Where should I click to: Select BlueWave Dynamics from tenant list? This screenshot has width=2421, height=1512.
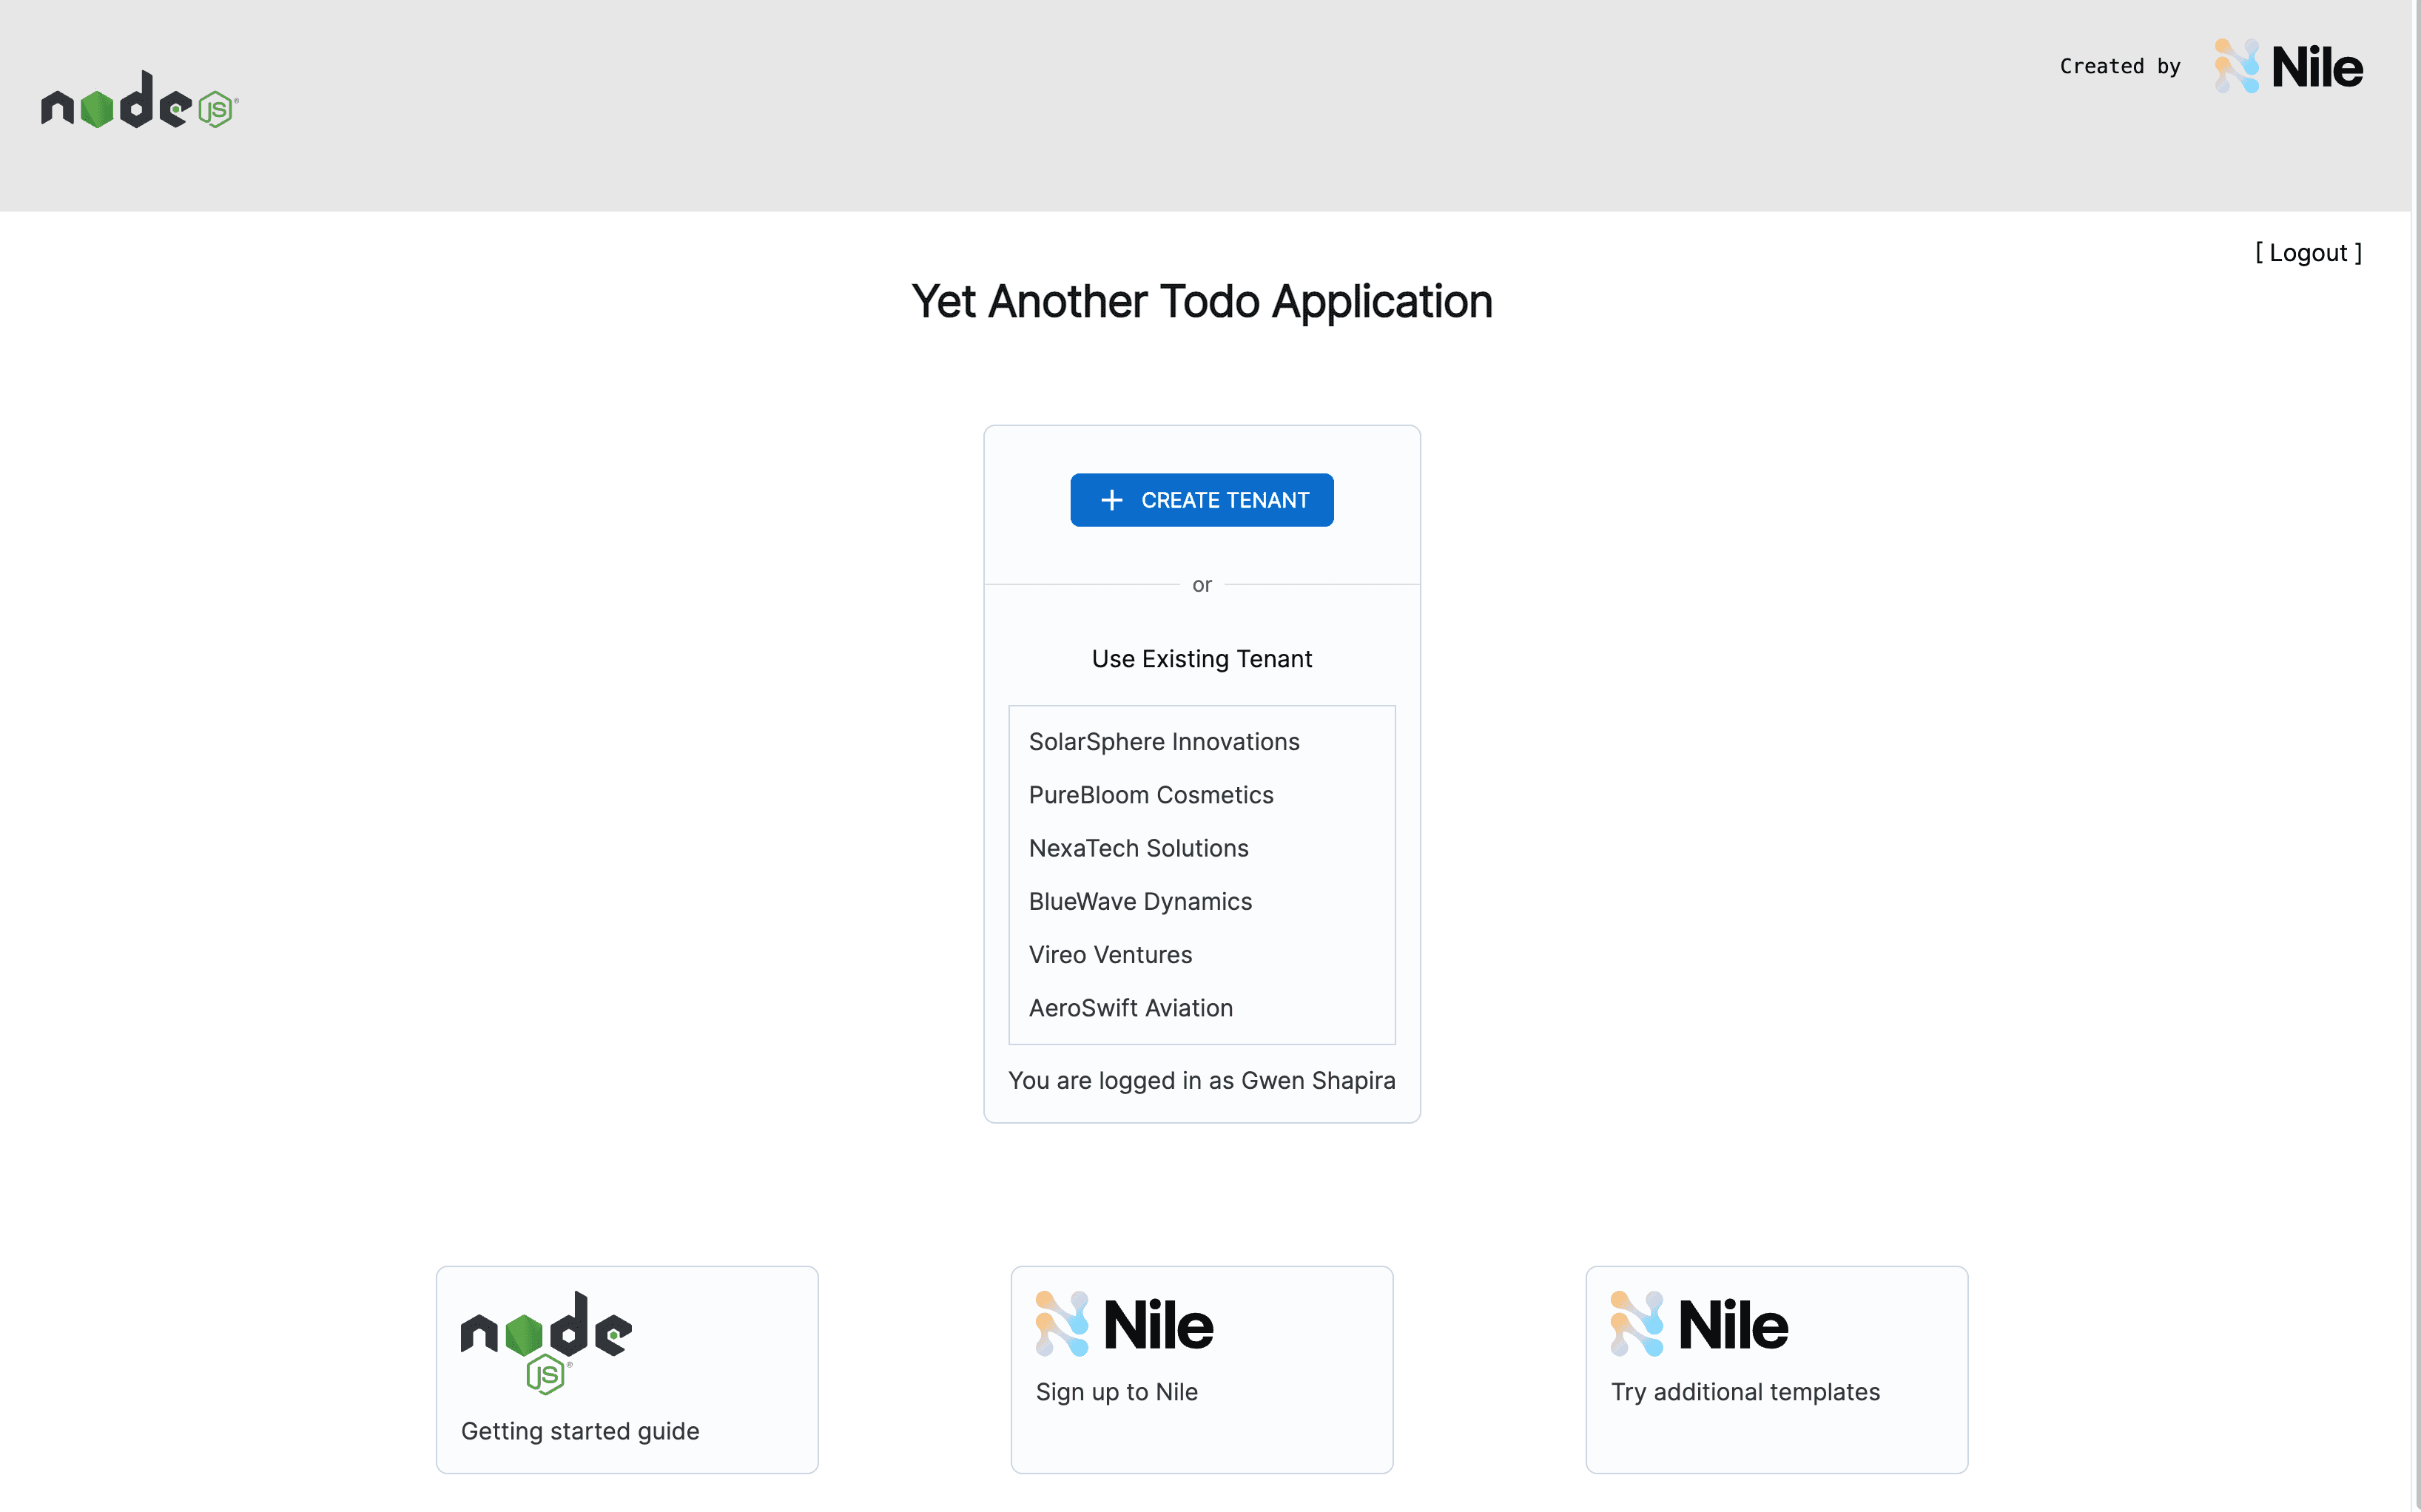[1141, 900]
